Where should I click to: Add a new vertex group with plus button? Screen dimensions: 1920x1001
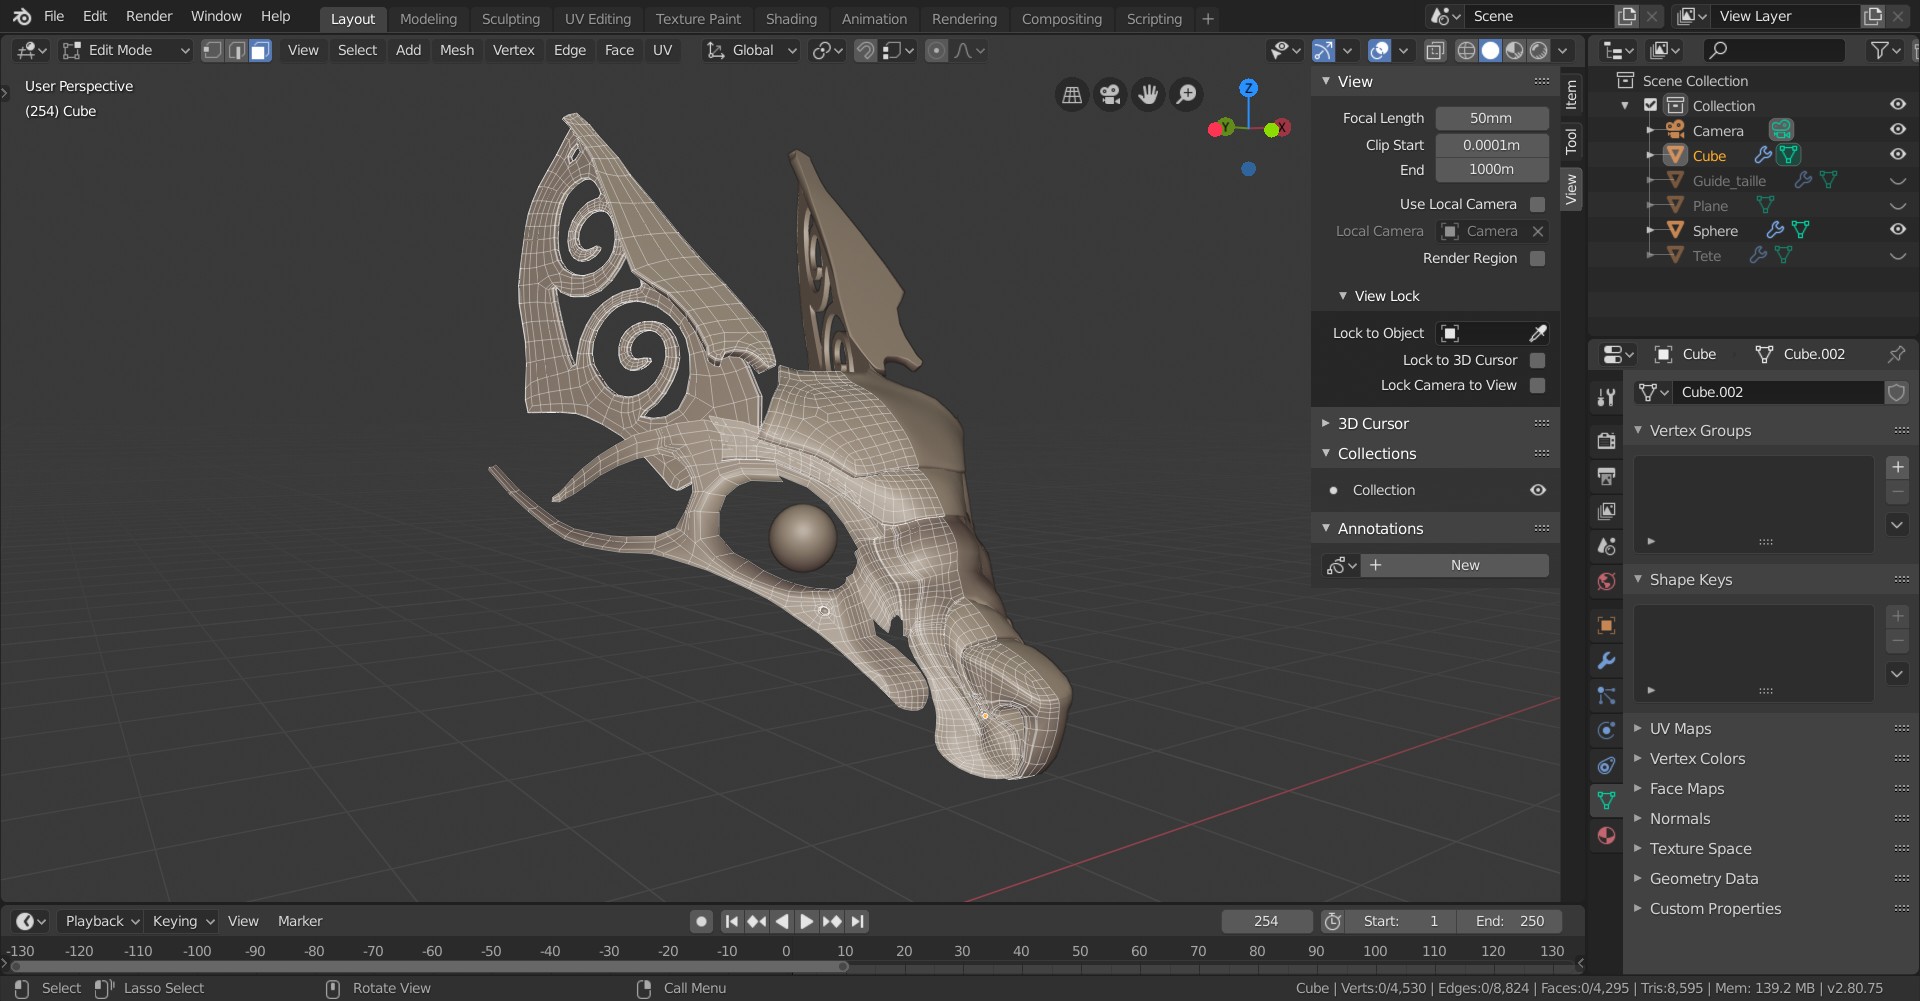click(1897, 467)
